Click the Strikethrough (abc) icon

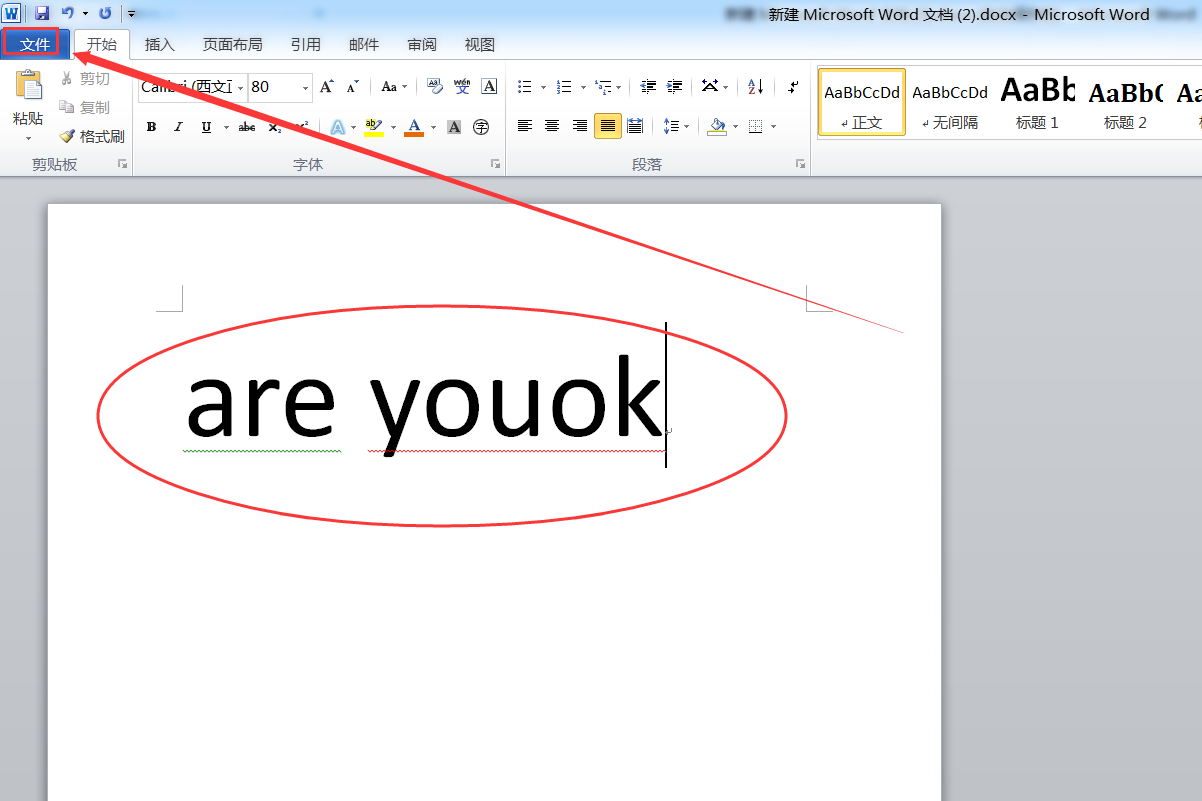tap(247, 127)
